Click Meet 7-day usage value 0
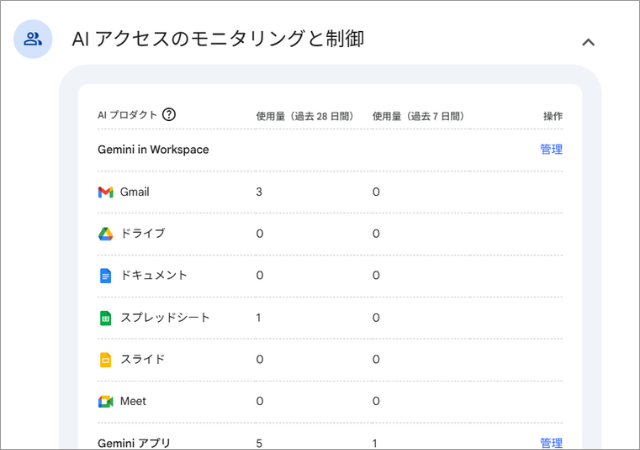Screen dimensions: 640x450 click(376, 401)
